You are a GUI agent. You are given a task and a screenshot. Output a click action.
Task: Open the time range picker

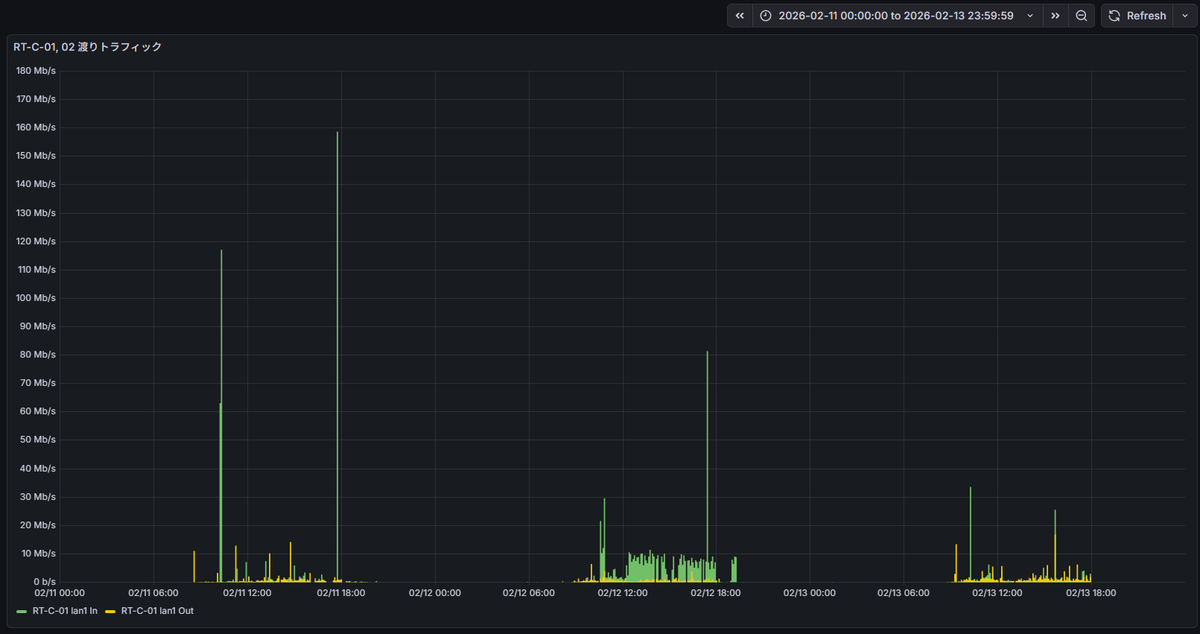coord(897,16)
